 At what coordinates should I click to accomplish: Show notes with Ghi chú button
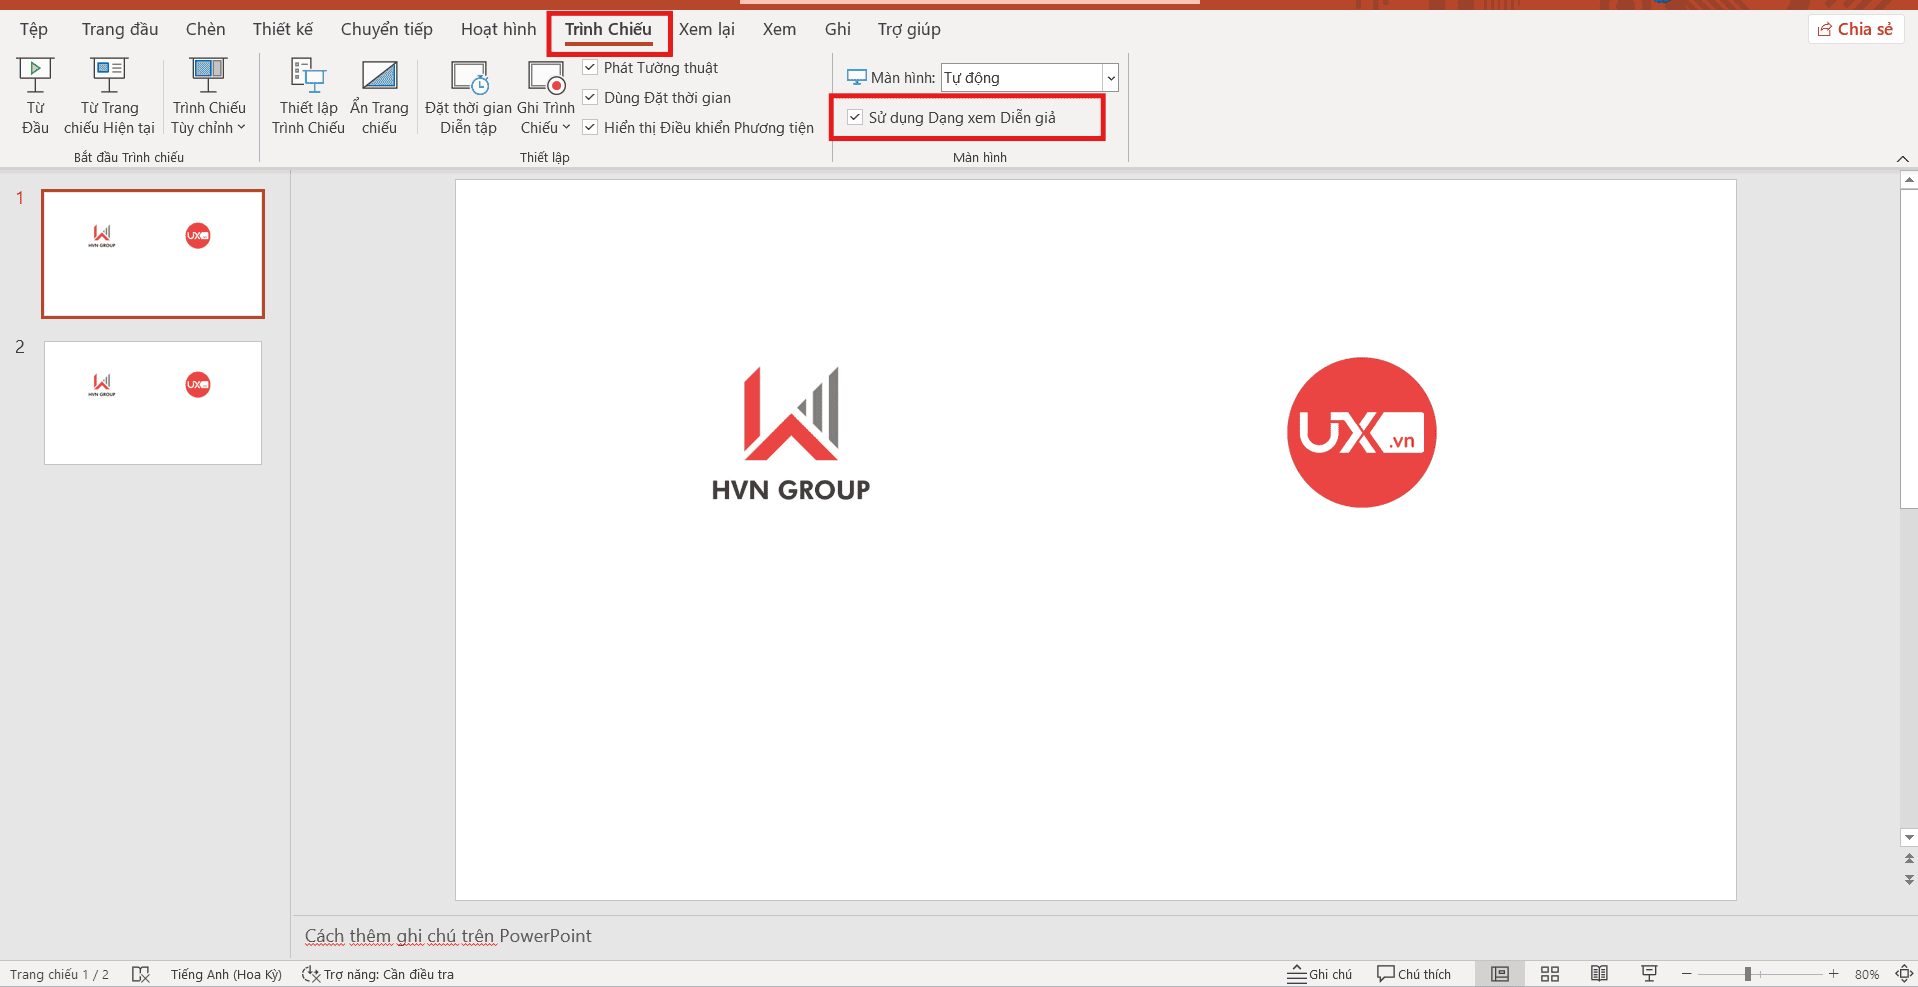coord(1318,973)
